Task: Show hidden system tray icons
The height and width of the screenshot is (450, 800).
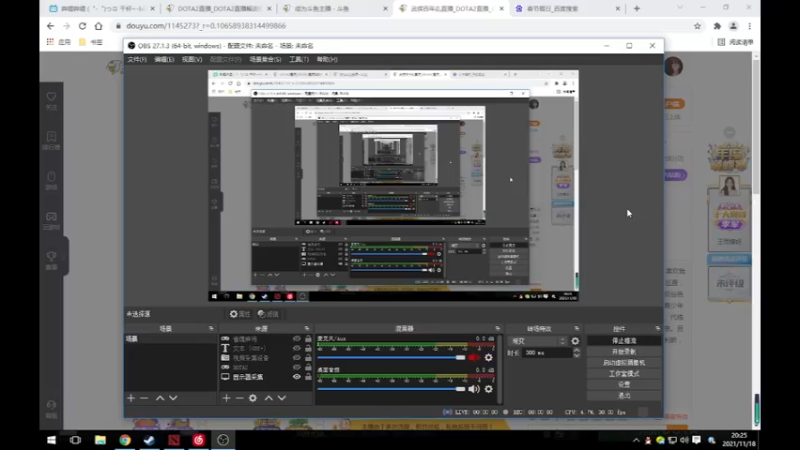Action: pyautogui.click(x=636, y=440)
